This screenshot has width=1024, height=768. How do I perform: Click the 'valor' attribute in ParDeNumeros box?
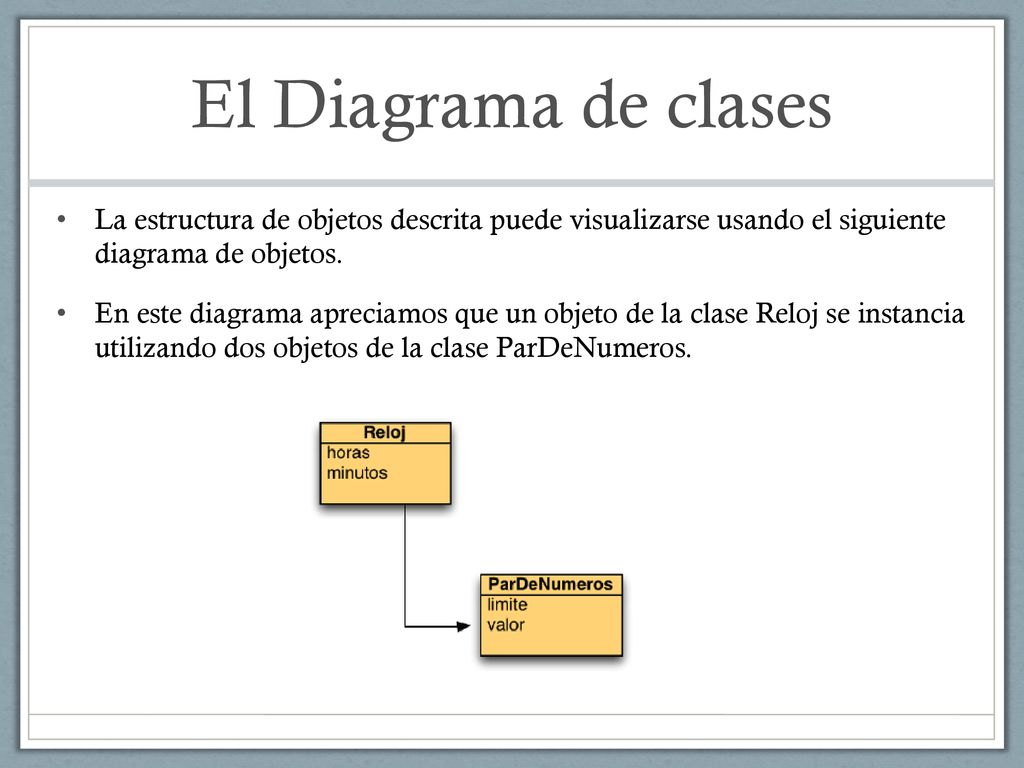(506, 625)
